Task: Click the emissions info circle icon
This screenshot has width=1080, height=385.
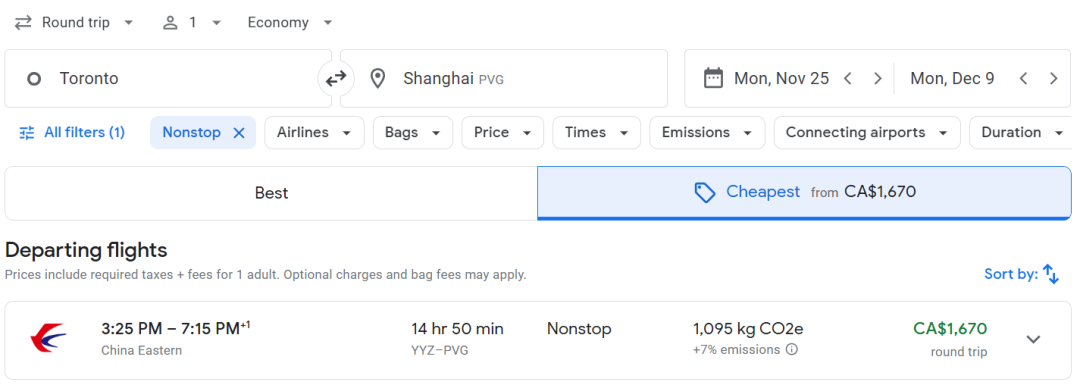Action: (792, 350)
